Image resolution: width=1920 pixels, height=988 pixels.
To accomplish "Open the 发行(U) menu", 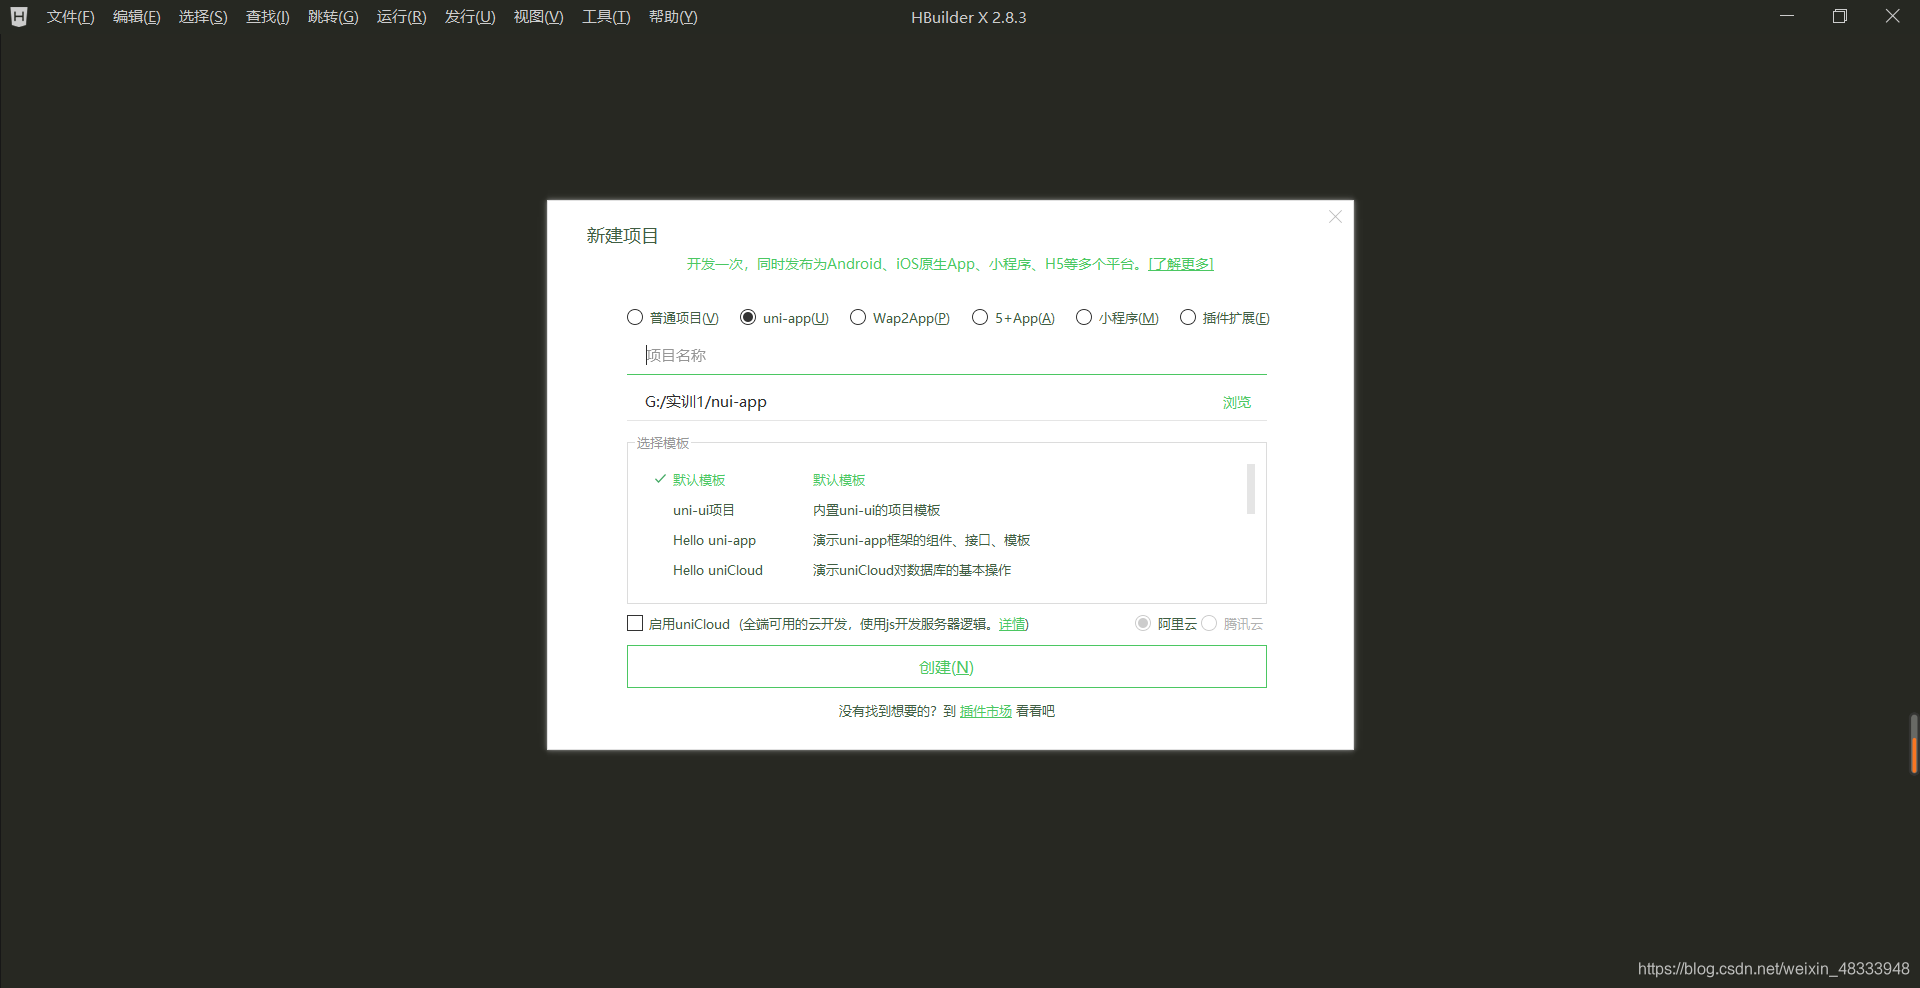I will pyautogui.click(x=470, y=17).
